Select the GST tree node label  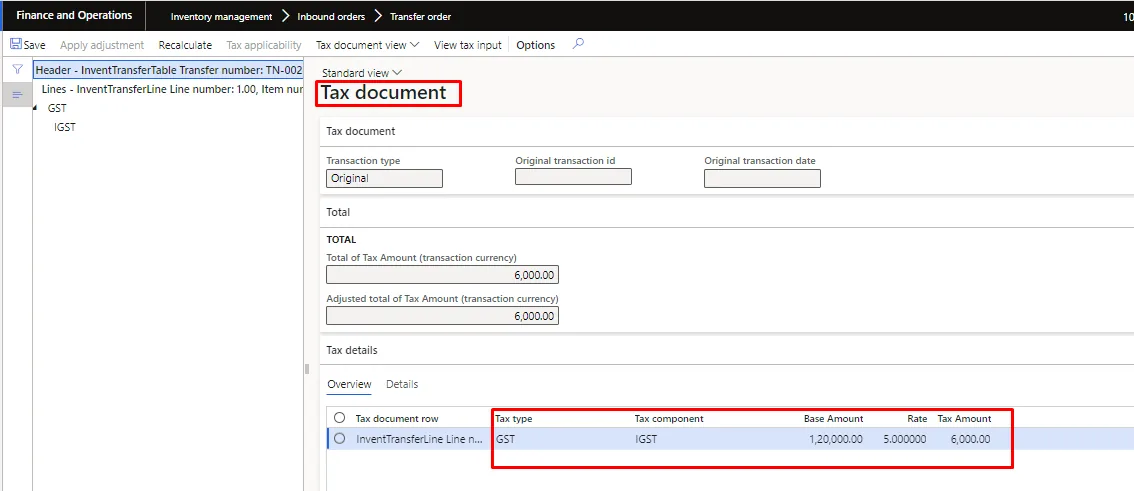pos(57,108)
